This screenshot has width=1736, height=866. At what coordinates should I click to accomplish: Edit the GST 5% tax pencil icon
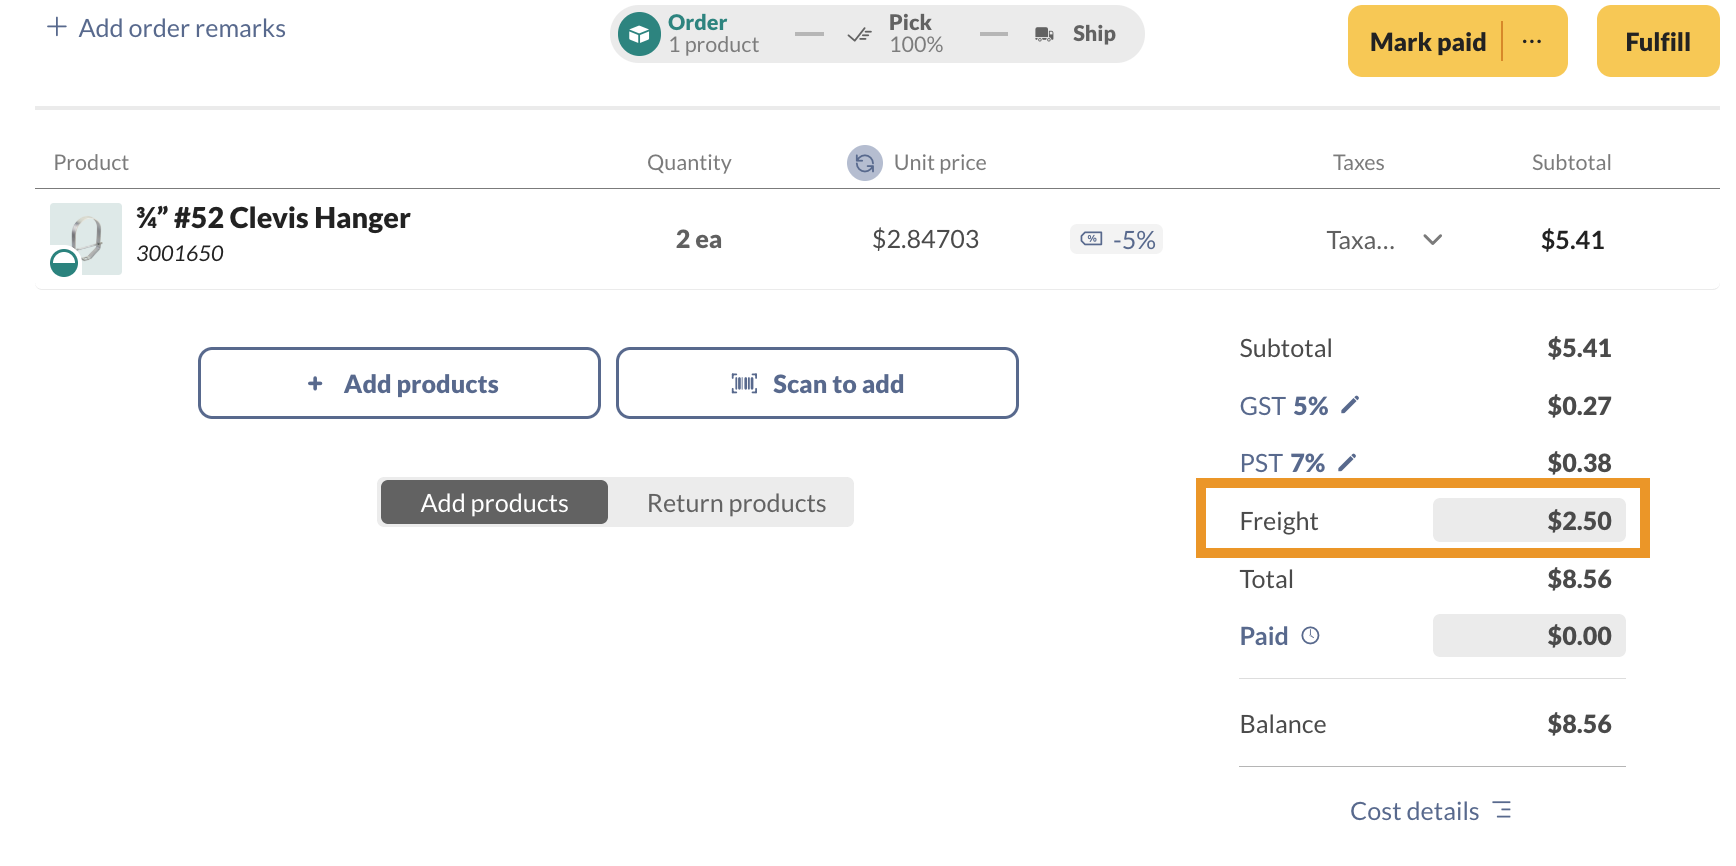1350,405
